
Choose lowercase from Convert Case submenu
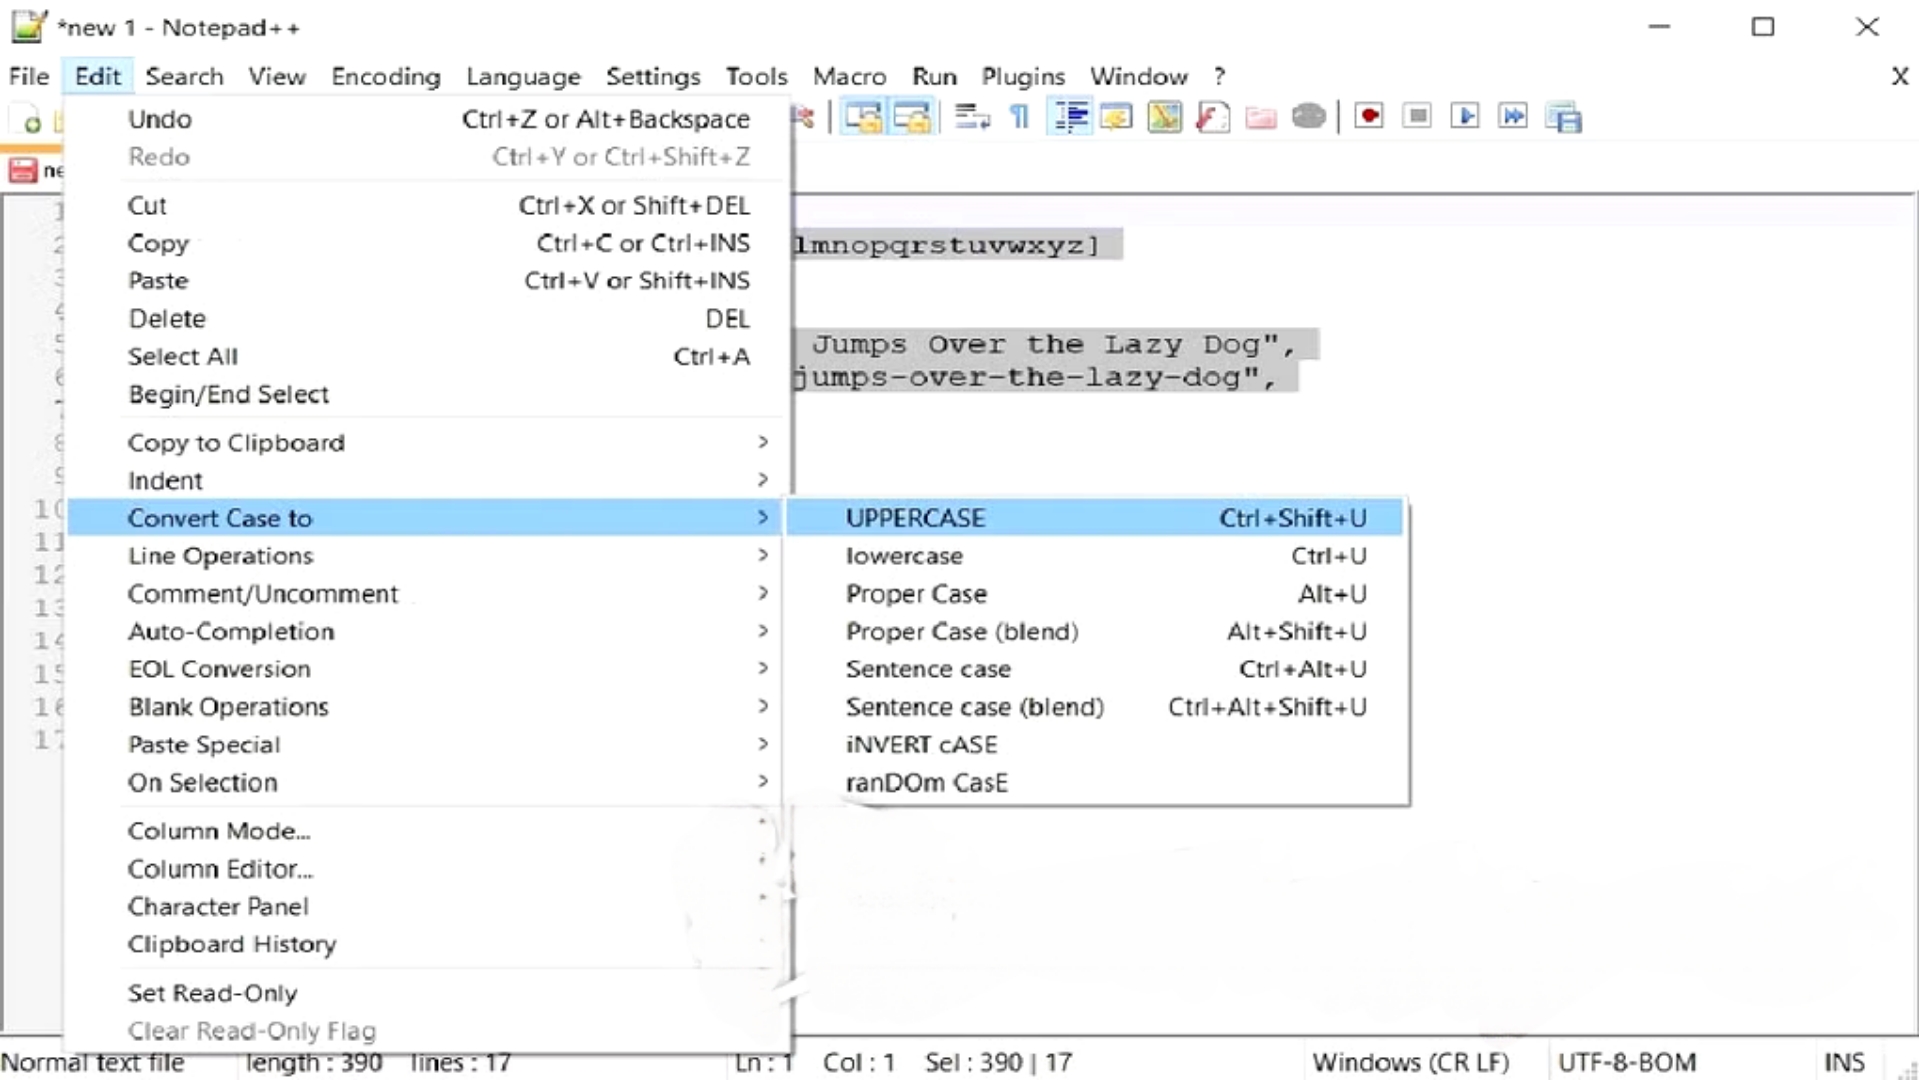[x=904, y=556]
